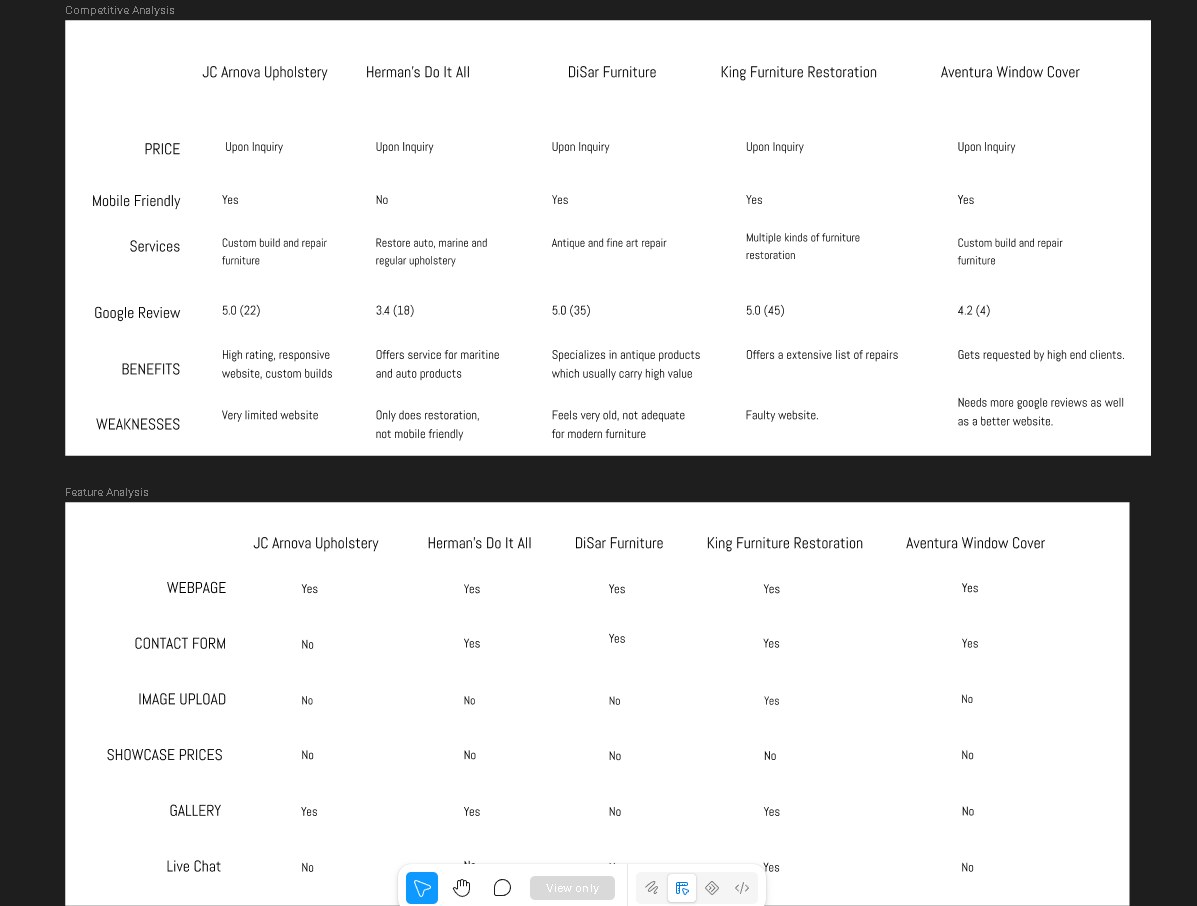This screenshot has height=906, width=1197.
Task: Open the Prototype diamond play mode icon
Action: (711, 888)
